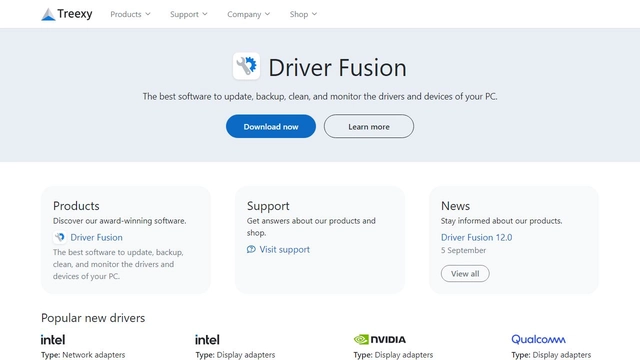Open the Products navigation menu
The width and height of the screenshot is (640, 360).
(x=130, y=14)
